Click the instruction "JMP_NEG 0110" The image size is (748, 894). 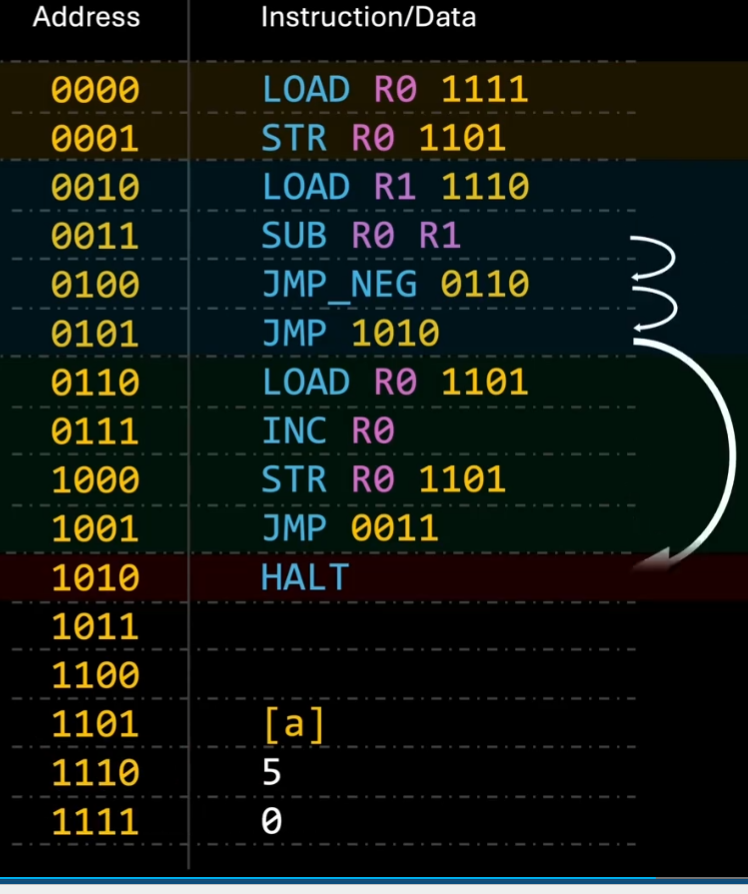[x=395, y=285]
